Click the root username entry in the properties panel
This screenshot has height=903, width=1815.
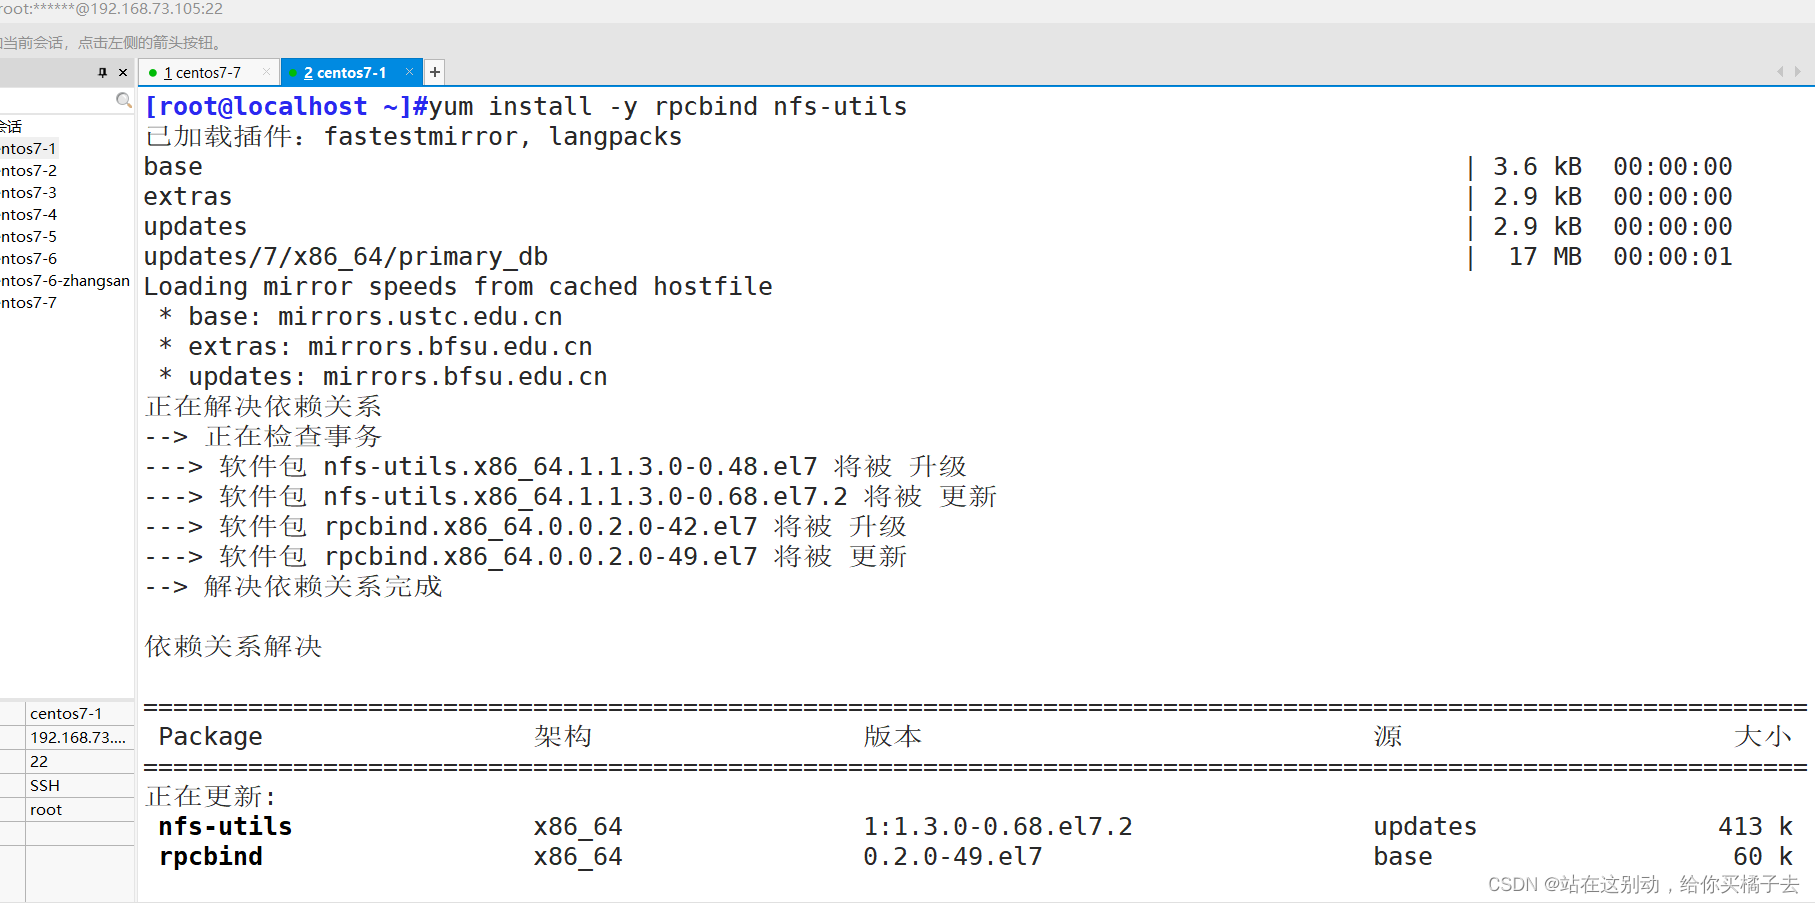(x=45, y=809)
